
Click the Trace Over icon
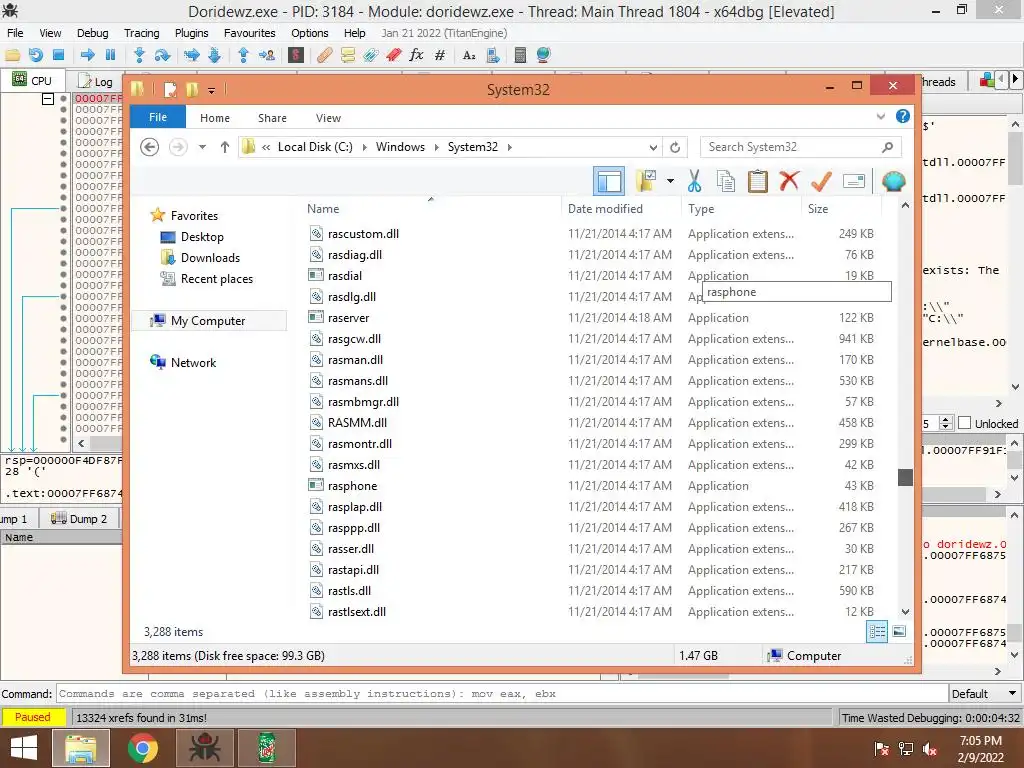pyautogui.click(x=214, y=55)
